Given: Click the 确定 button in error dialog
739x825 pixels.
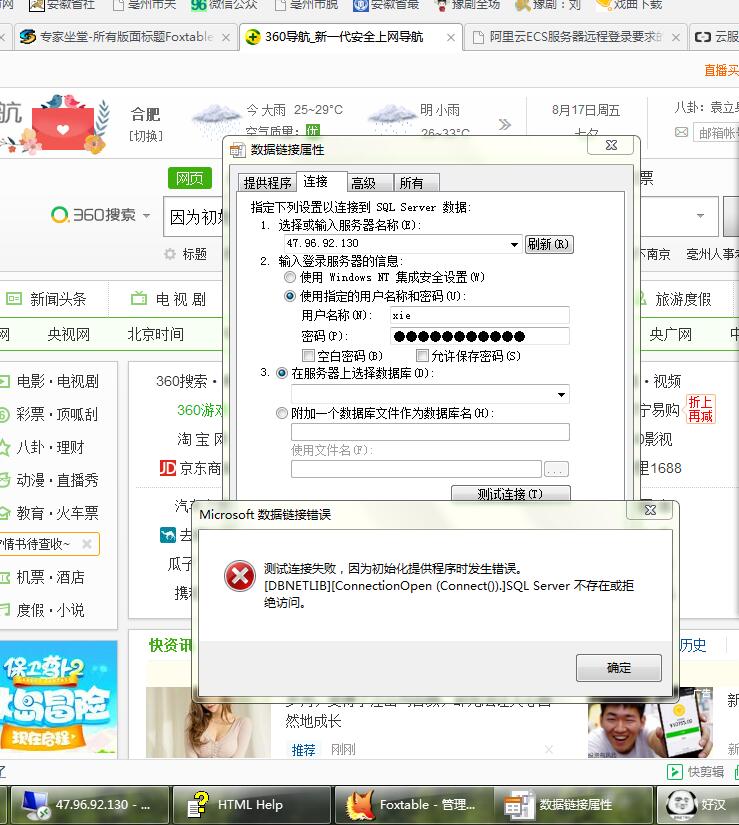Looking at the screenshot, I should click(618, 668).
